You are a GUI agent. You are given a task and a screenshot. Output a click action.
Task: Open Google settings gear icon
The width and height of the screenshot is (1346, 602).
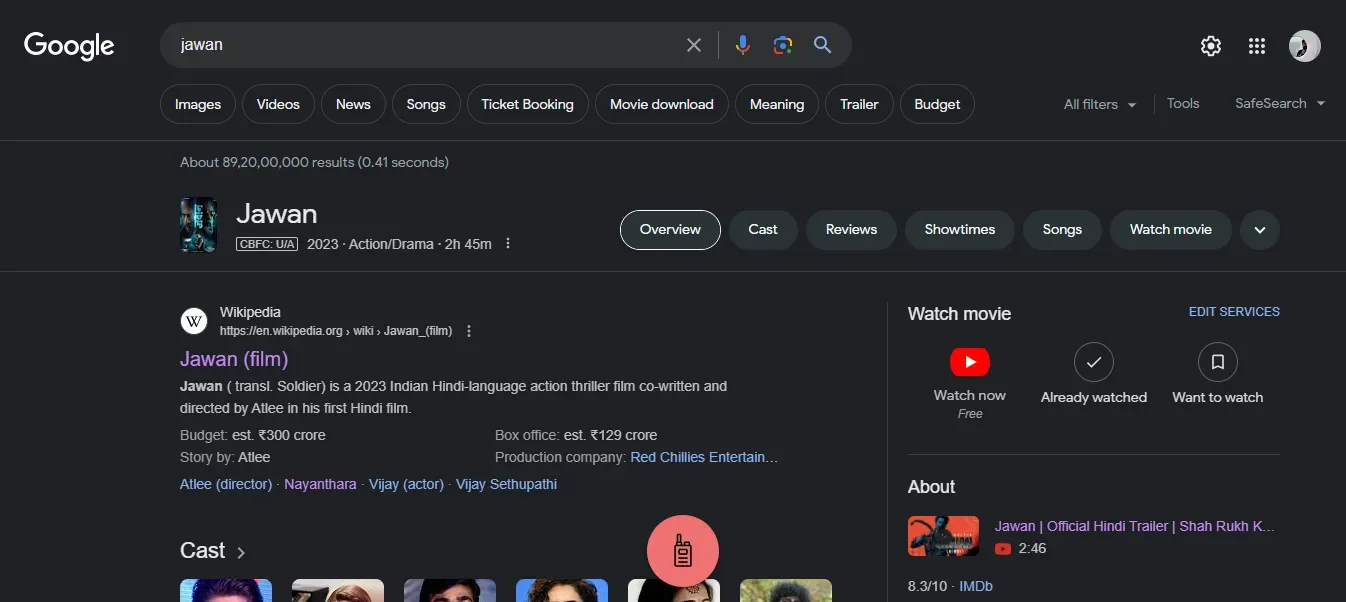pos(1211,46)
